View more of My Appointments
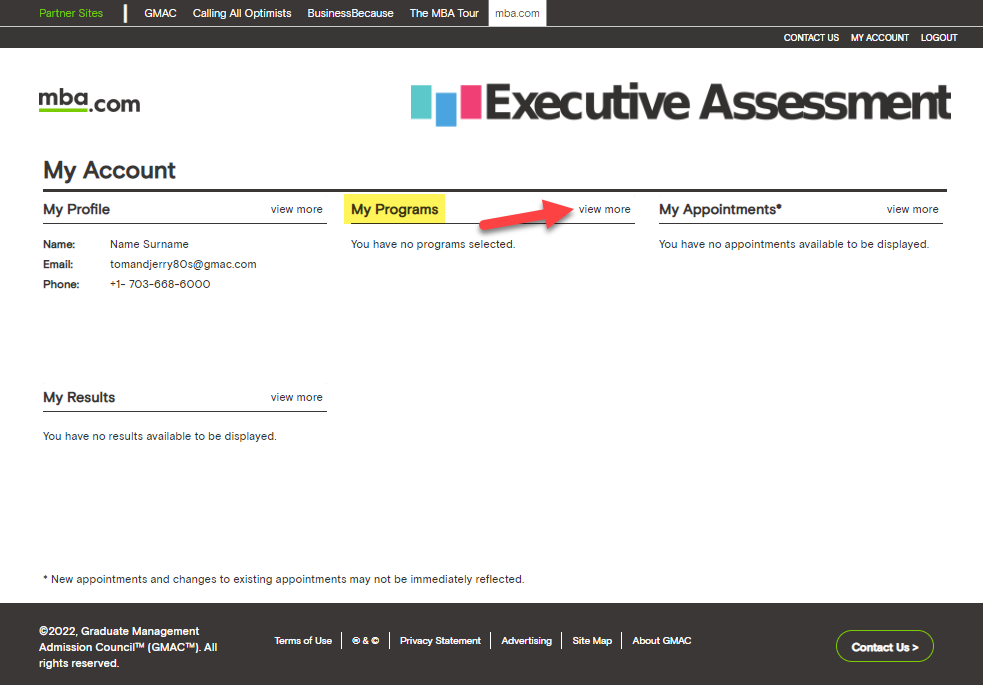The image size is (983, 685). (x=912, y=209)
